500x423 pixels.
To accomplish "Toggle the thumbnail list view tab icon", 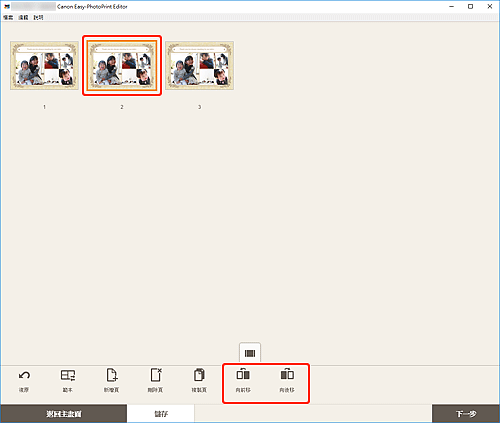I will click(x=250, y=353).
